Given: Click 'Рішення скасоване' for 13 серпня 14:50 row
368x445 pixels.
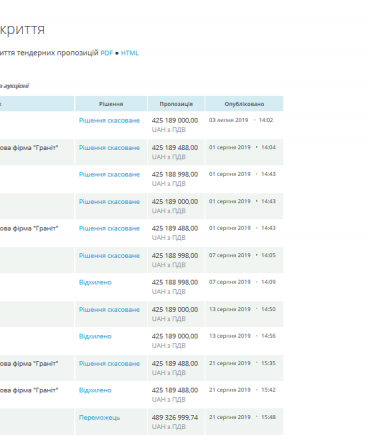Looking at the screenshot, I should pyautogui.click(x=109, y=310).
